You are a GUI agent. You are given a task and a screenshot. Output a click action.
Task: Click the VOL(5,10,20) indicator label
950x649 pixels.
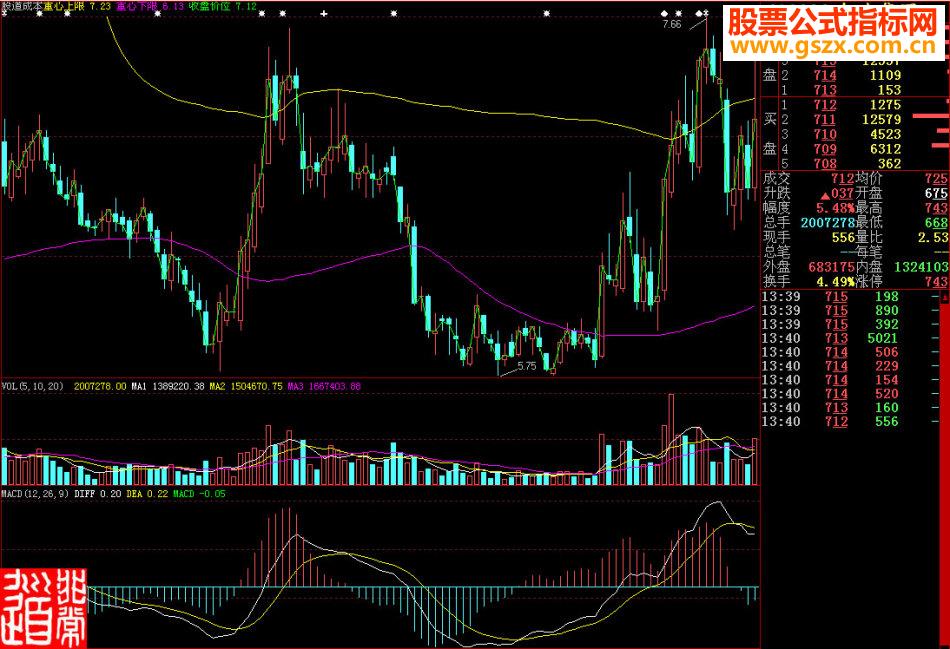32,386
